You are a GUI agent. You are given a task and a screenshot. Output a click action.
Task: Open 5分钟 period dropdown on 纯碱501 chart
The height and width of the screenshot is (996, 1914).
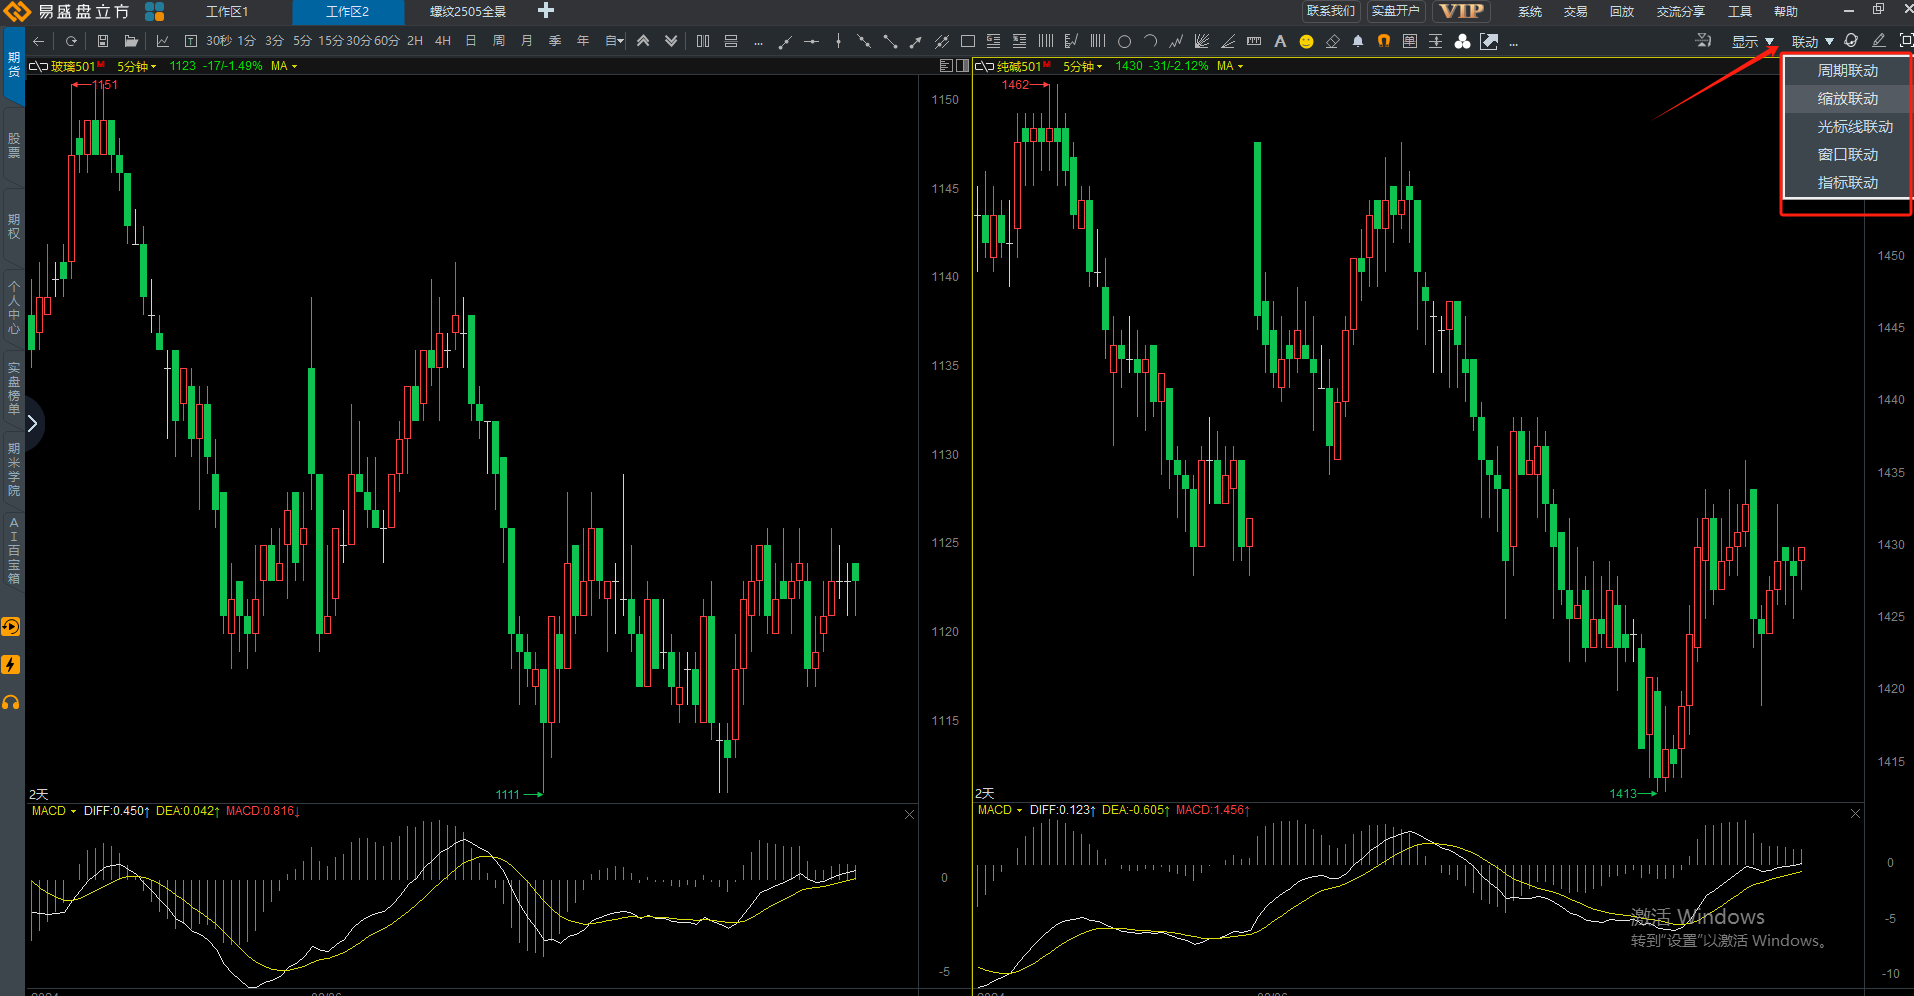pyautogui.click(x=1083, y=66)
